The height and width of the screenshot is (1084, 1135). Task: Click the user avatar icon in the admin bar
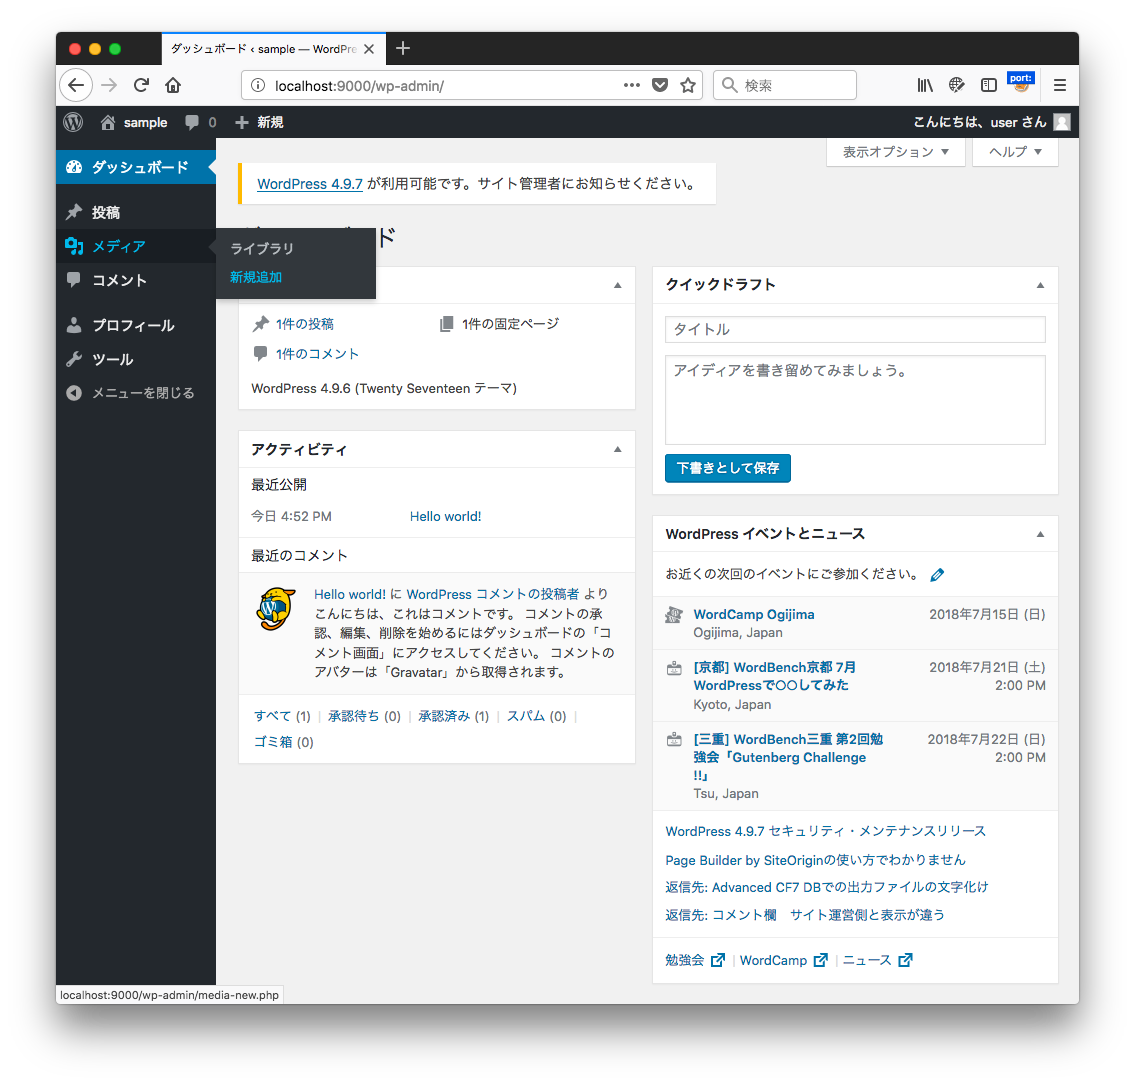[1061, 122]
